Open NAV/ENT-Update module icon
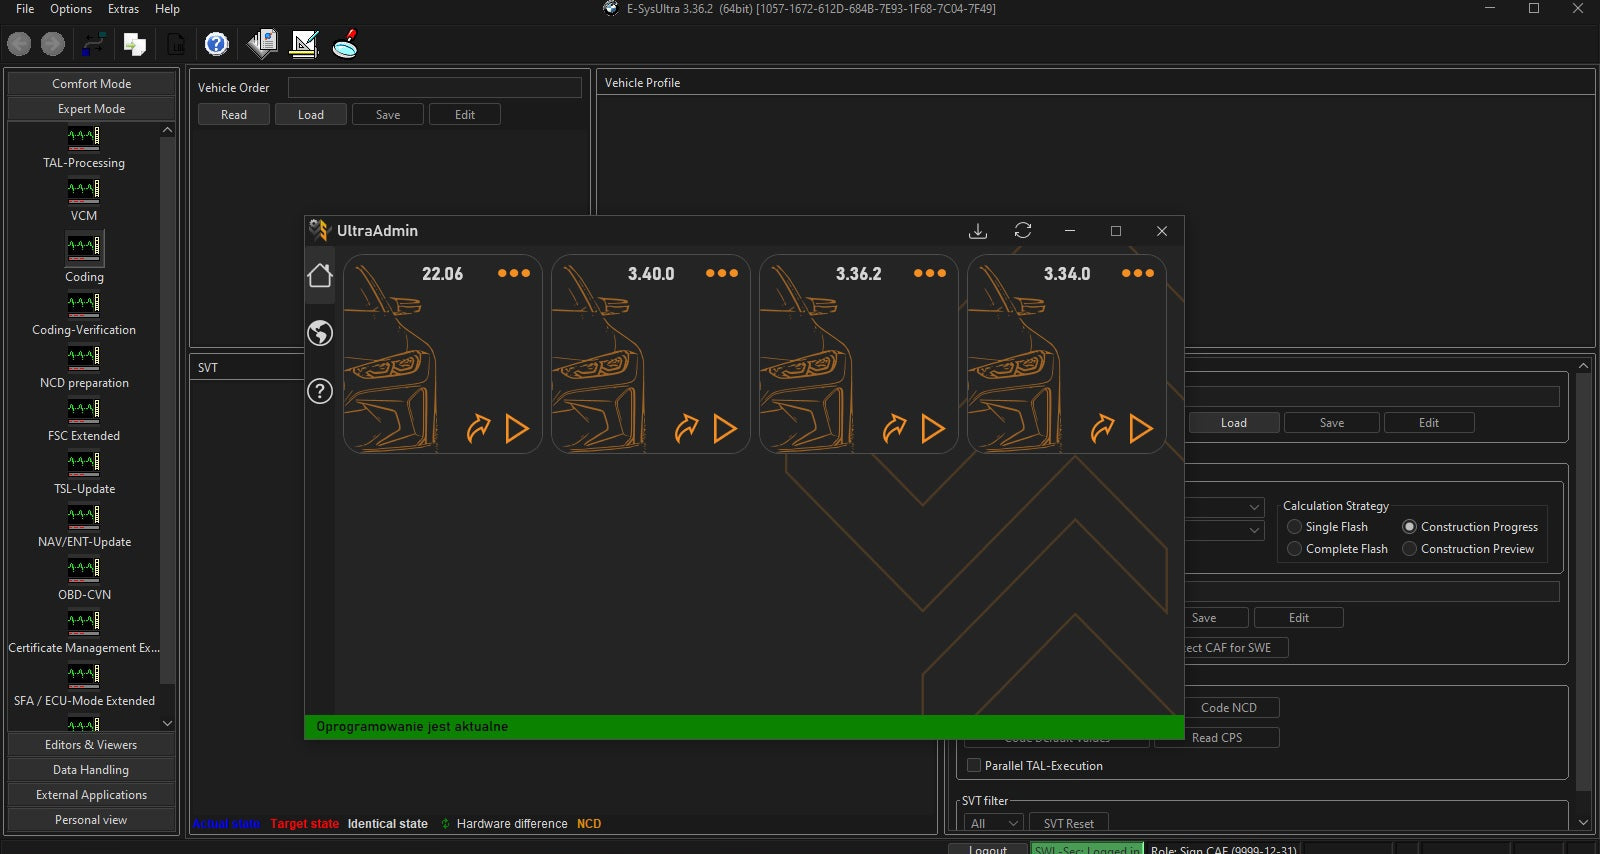The width and height of the screenshot is (1600, 854). [84, 515]
